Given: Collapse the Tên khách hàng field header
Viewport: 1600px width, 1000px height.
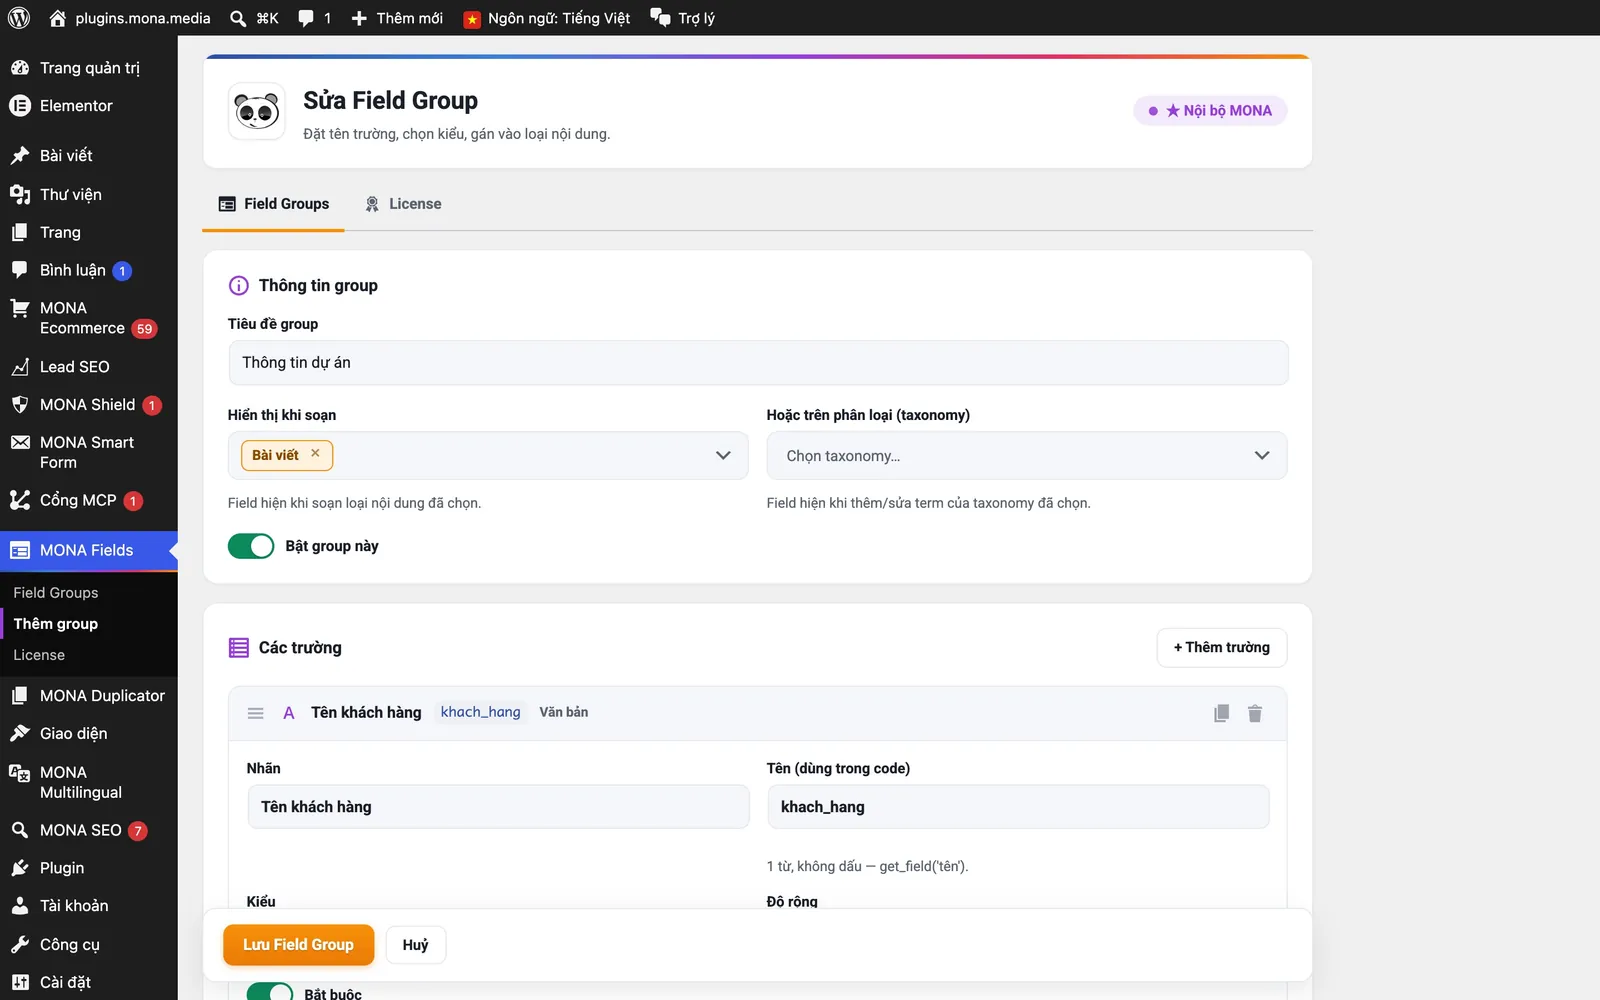Looking at the screenshot, I should coord(757,713).
